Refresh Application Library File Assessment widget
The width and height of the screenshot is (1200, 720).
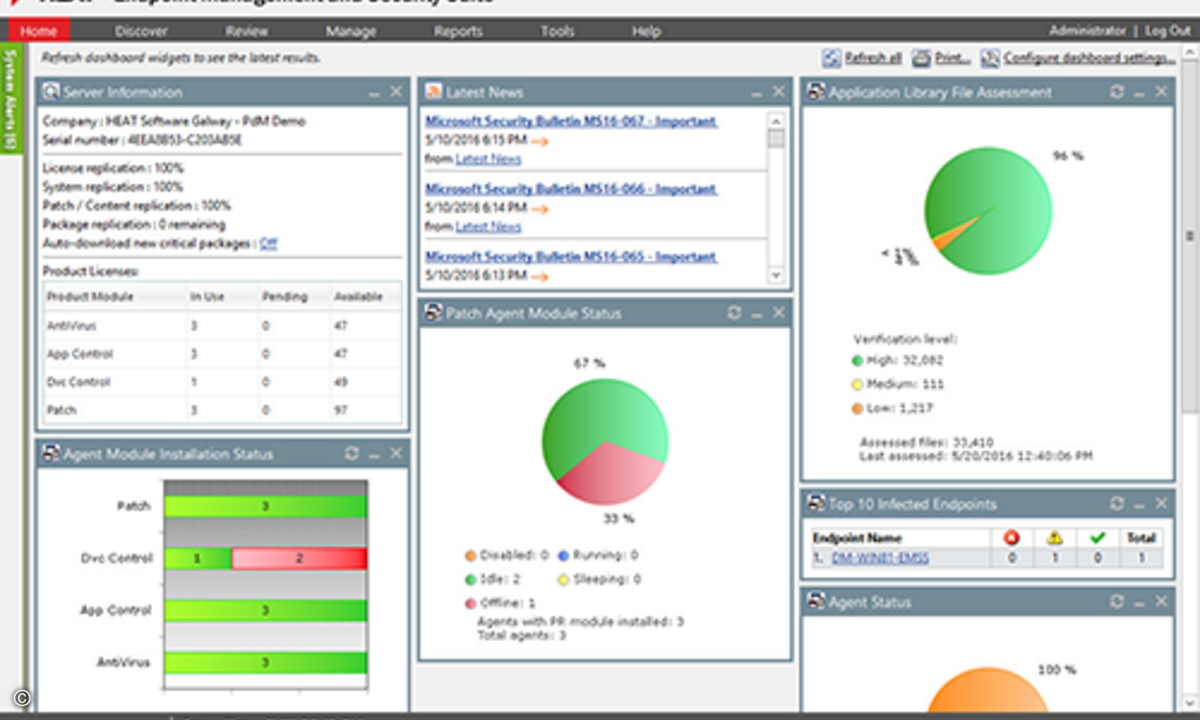[x=1117, y=92]
